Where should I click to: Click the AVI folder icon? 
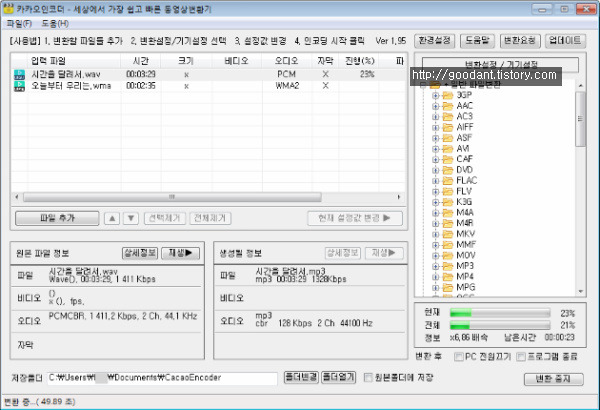click(448, 149)
